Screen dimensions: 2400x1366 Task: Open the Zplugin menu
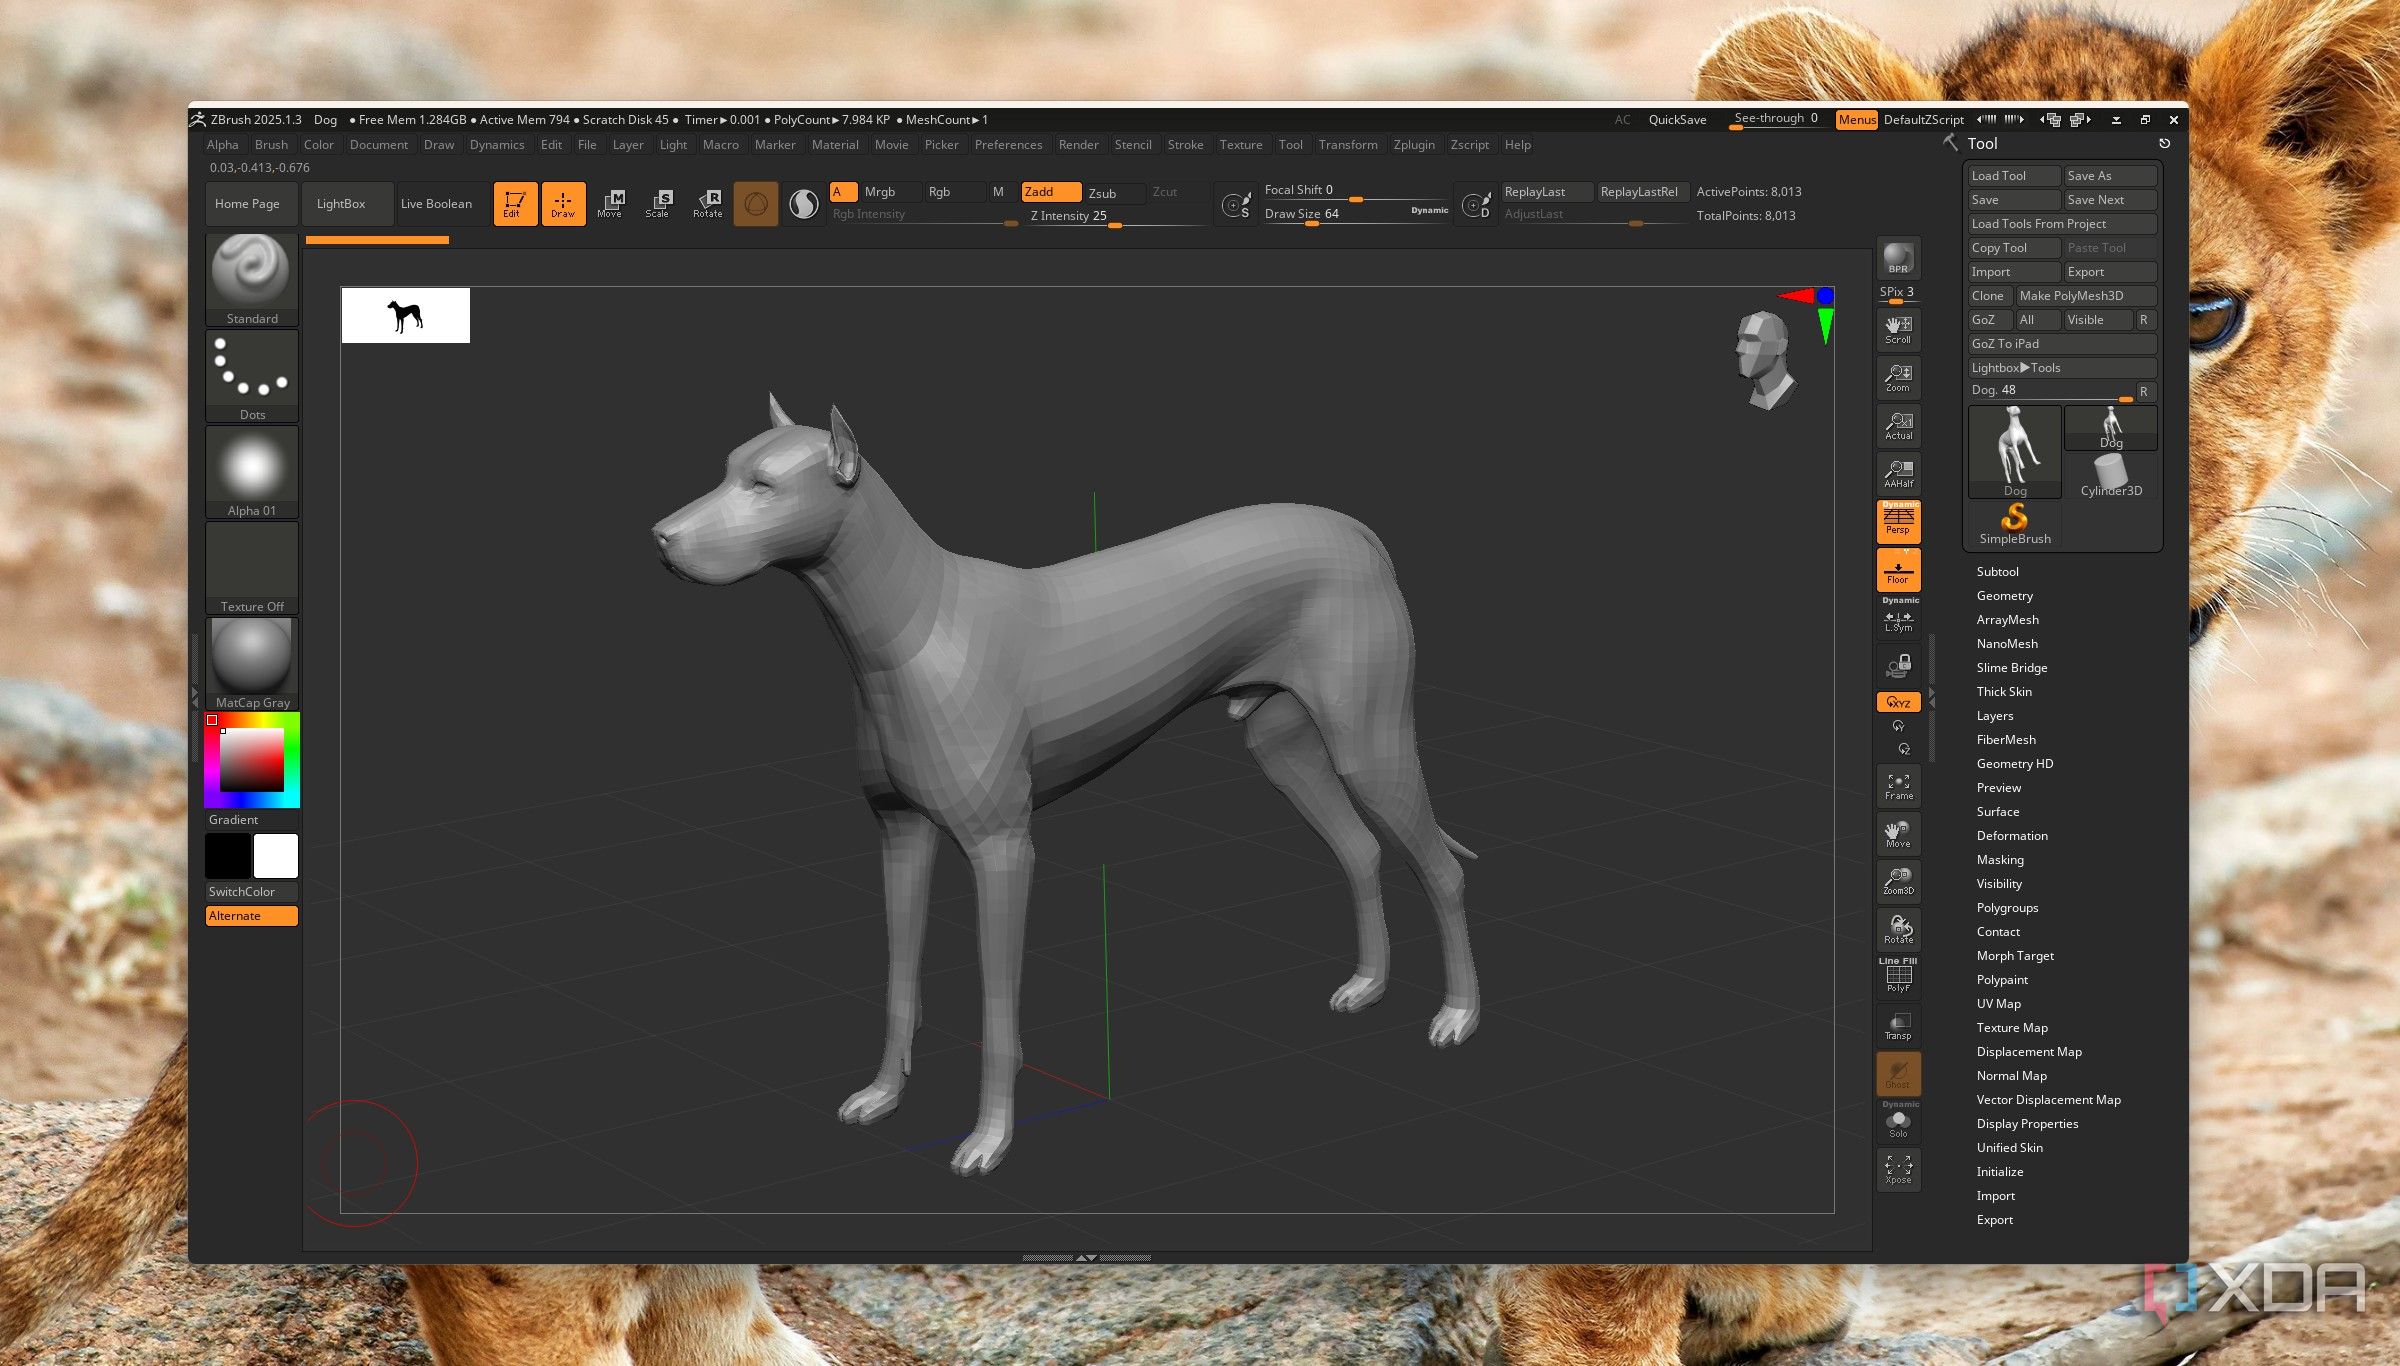point(1414,145)
